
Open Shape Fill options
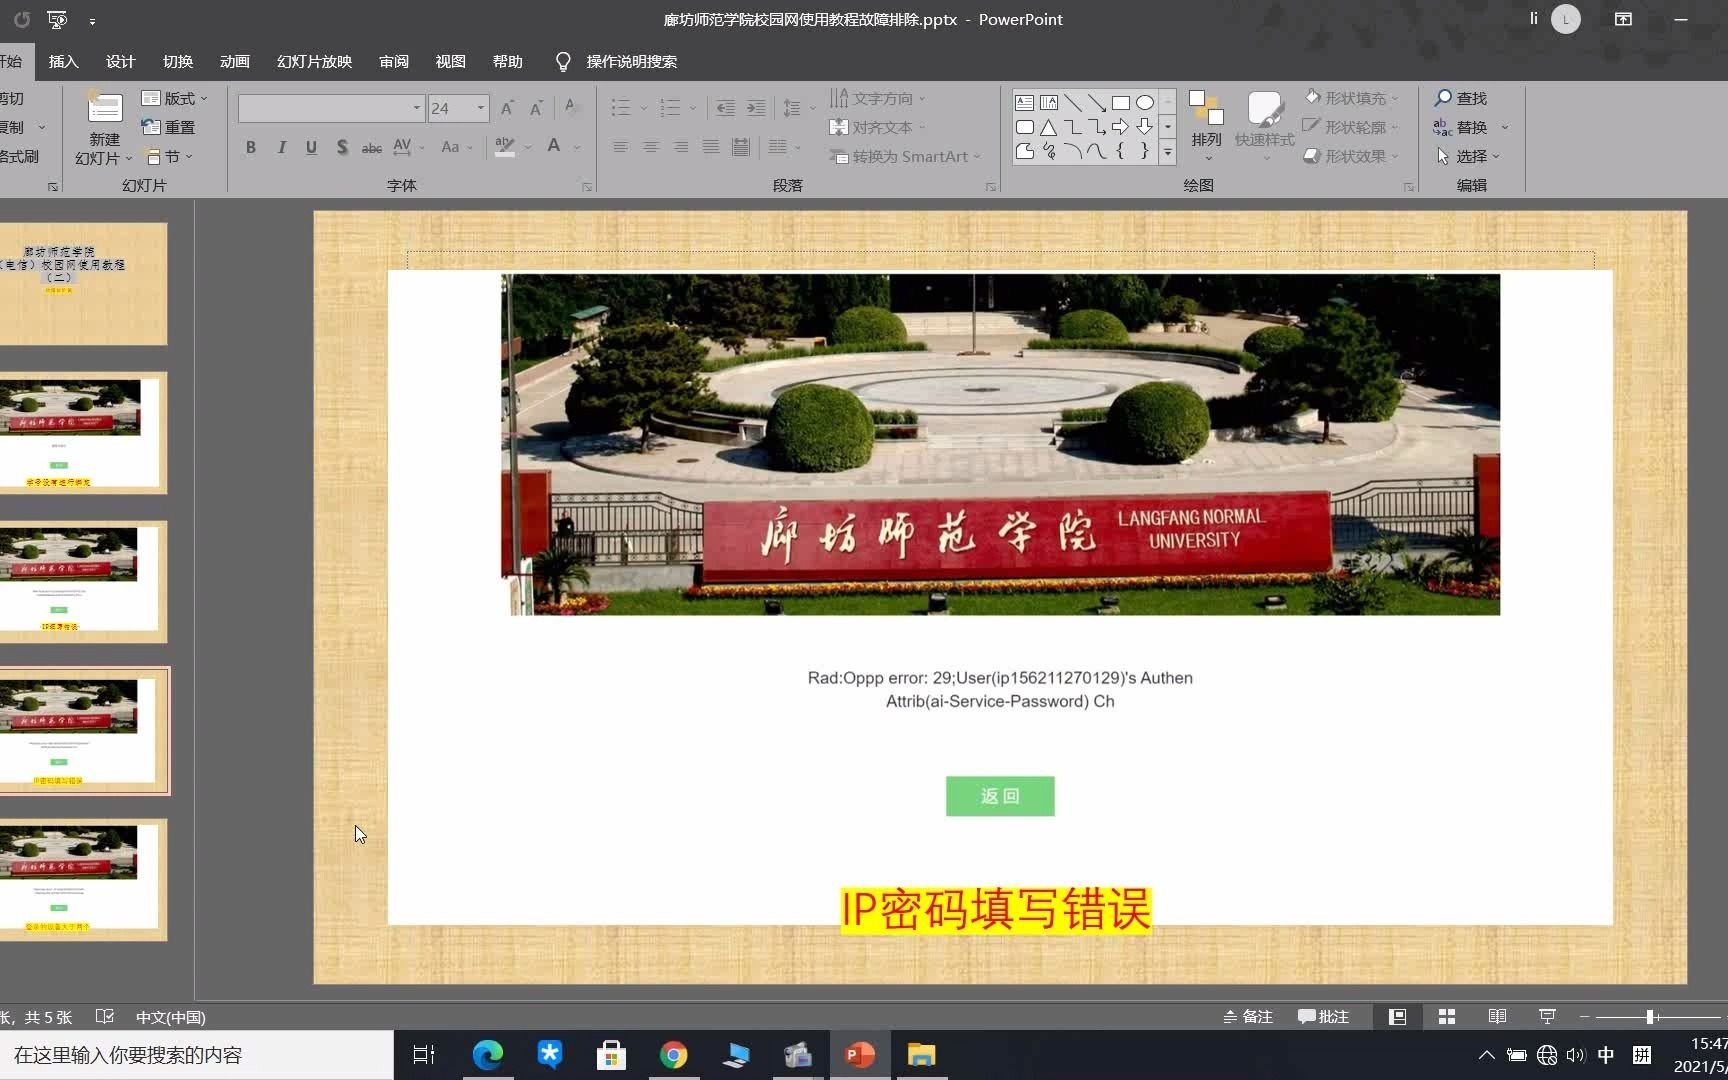[x=1352, y=98]
